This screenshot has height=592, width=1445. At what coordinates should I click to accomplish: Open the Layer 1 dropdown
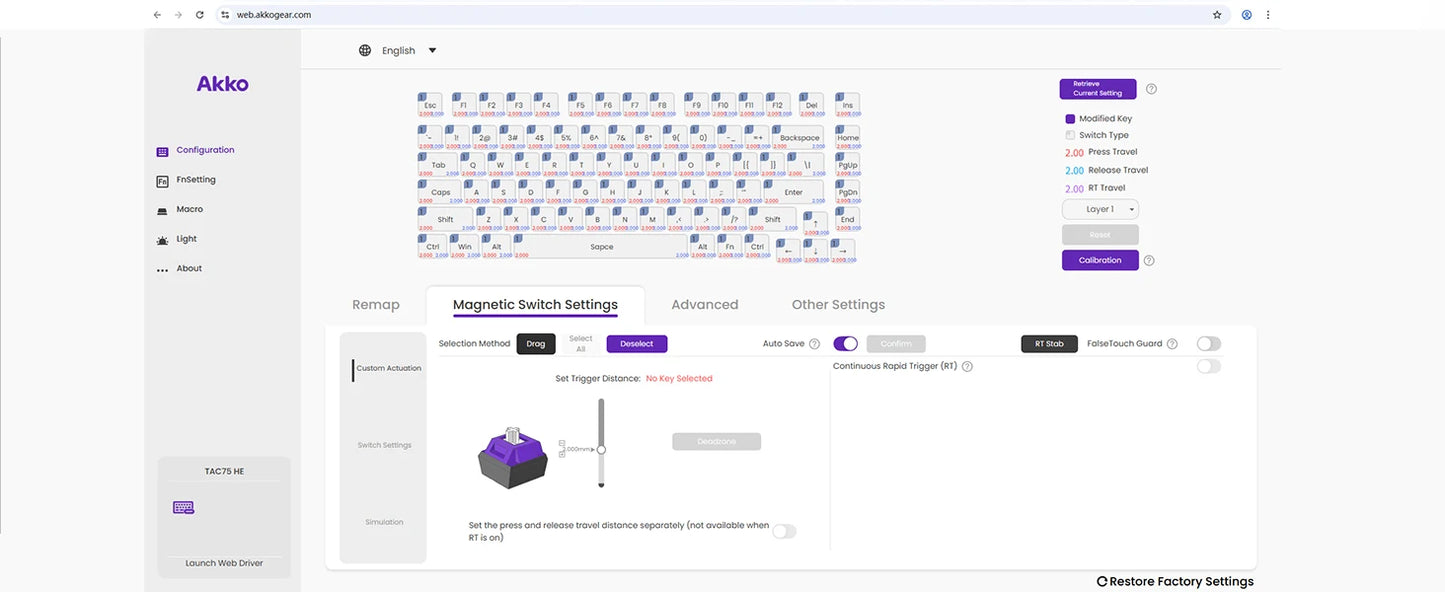[x=1099, y=208]
